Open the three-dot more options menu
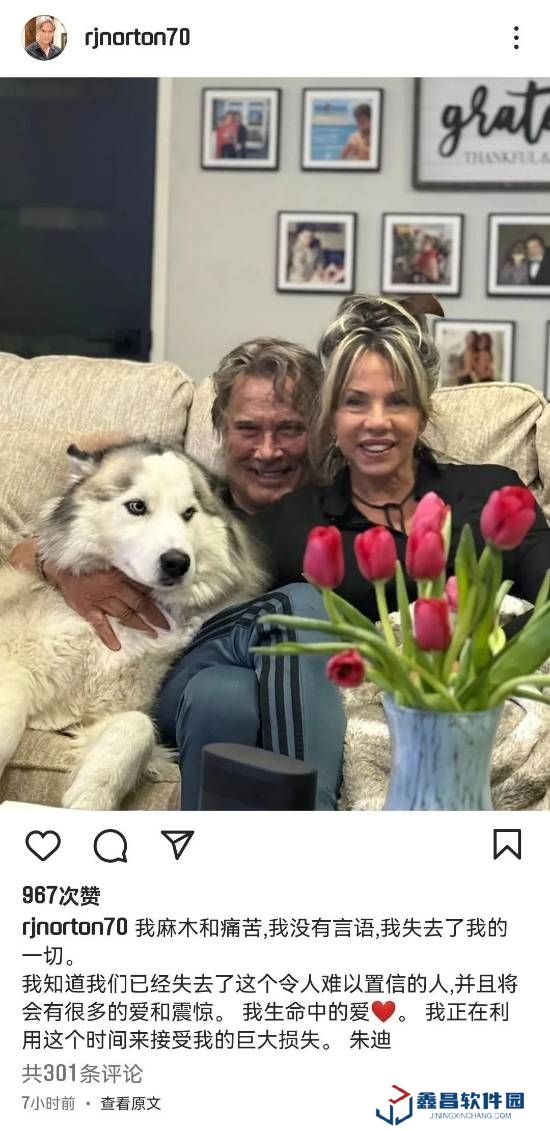The width and height of the screenshot is (550, 1131). tap(516, 38)
